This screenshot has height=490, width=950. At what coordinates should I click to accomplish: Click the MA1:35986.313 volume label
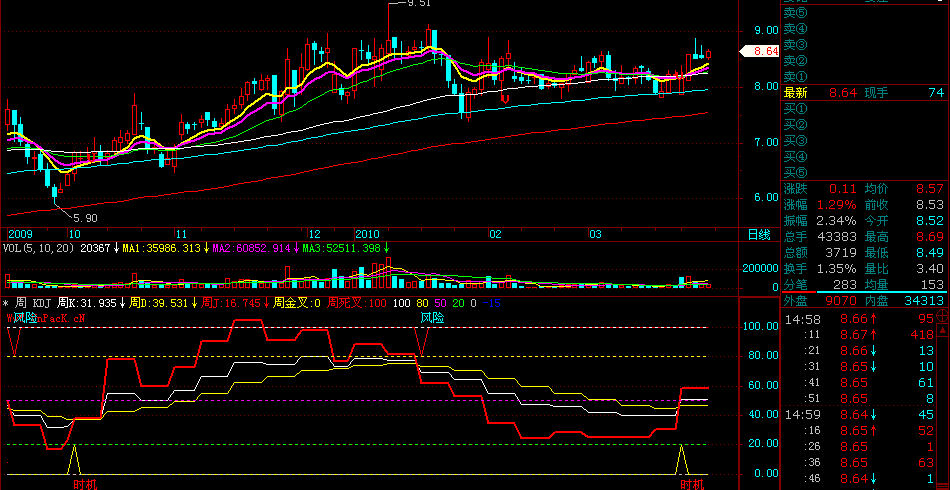161,248
